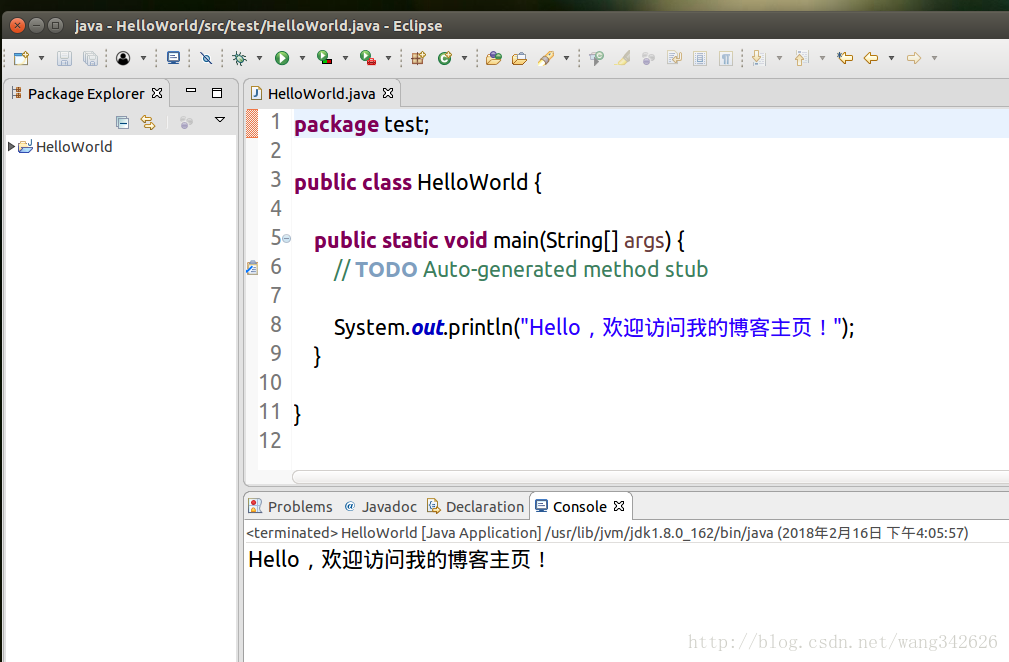Minimize the Package Explorer panel
This screenshot has height=662, width=1009.
coord(190,91)
